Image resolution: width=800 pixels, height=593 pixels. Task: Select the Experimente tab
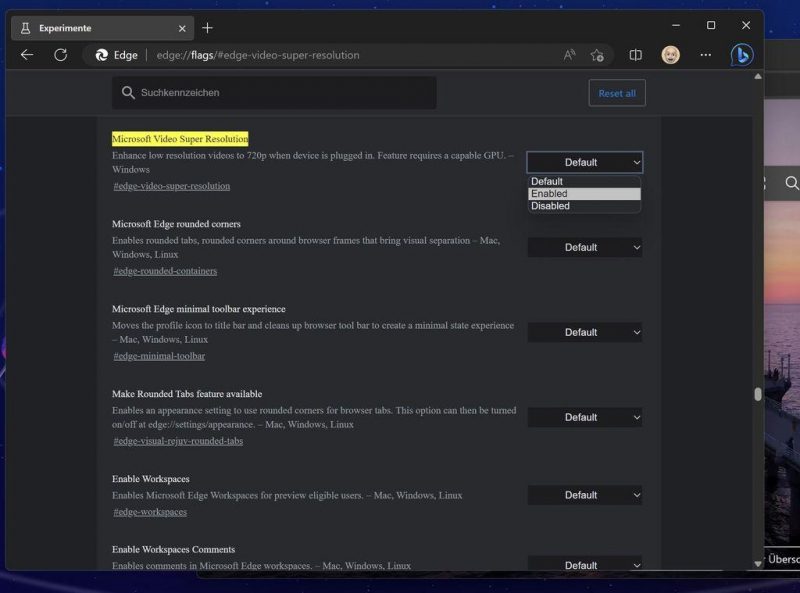(x=102, y=28)
